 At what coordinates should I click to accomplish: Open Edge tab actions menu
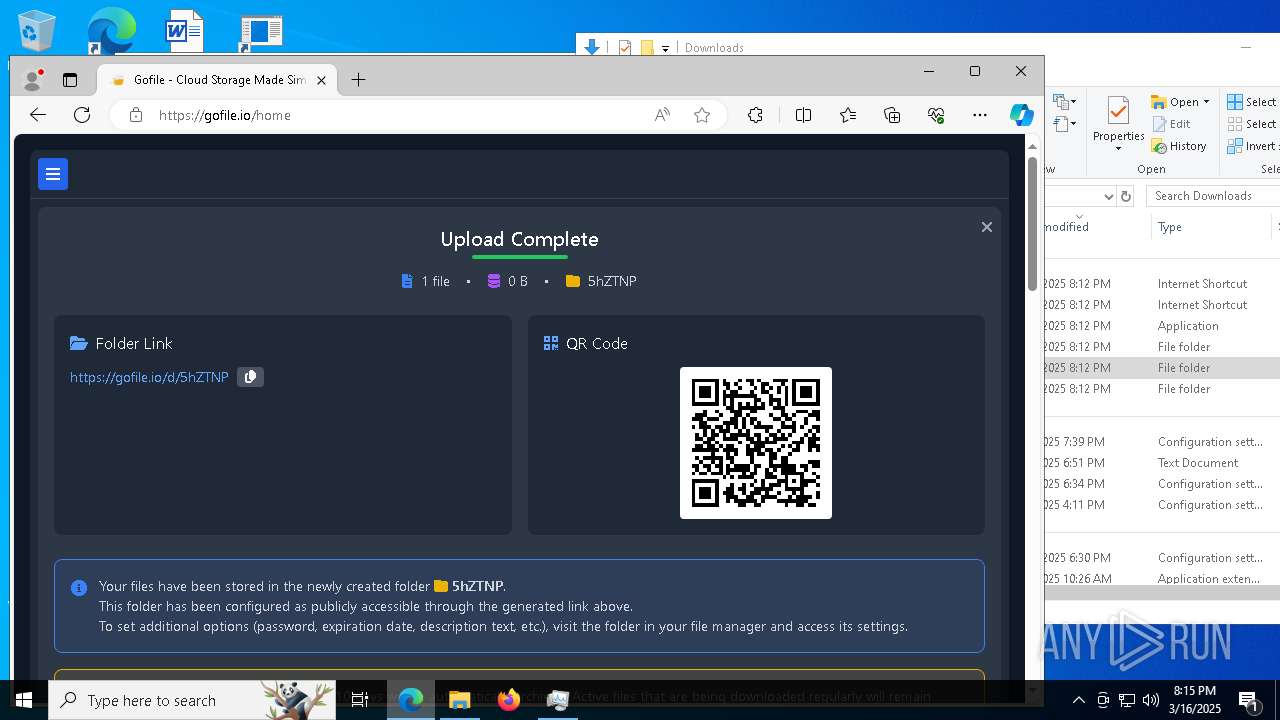click(x=70, y=80)
